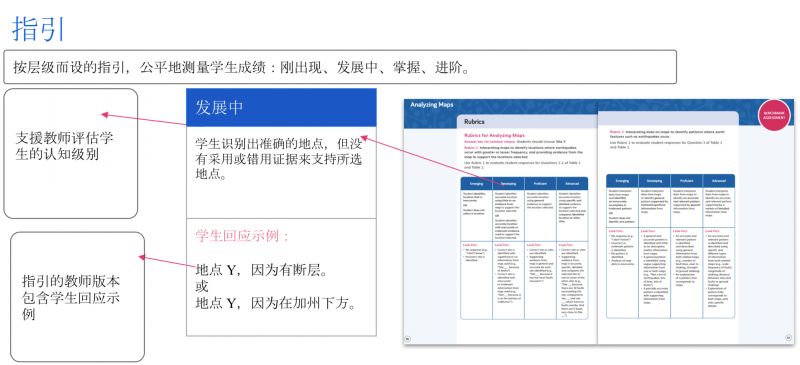
Task: Click the 地点 Y，因为在加州下方 line
Action: point(276,303)
